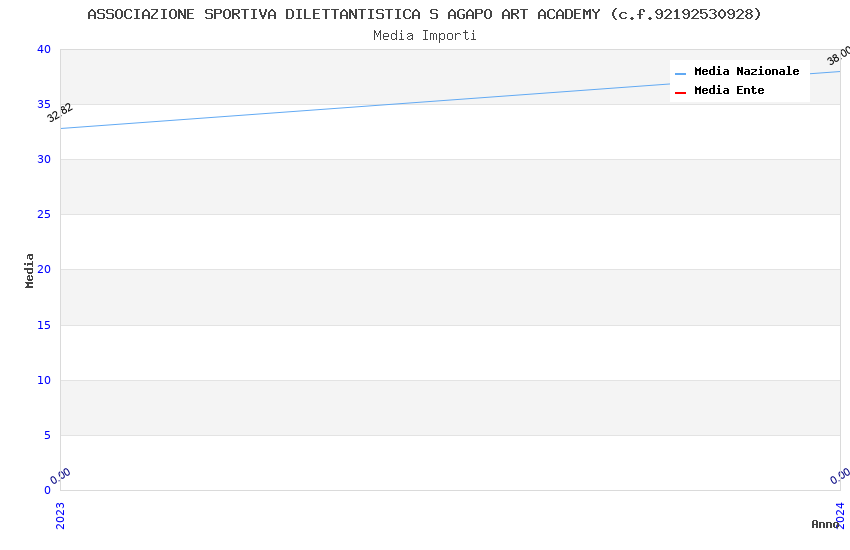Click the Media Importi subtitle
Image resolution: width=850 pixels, height=550 pixels.
pyautogui.click(x=424, y=36)
